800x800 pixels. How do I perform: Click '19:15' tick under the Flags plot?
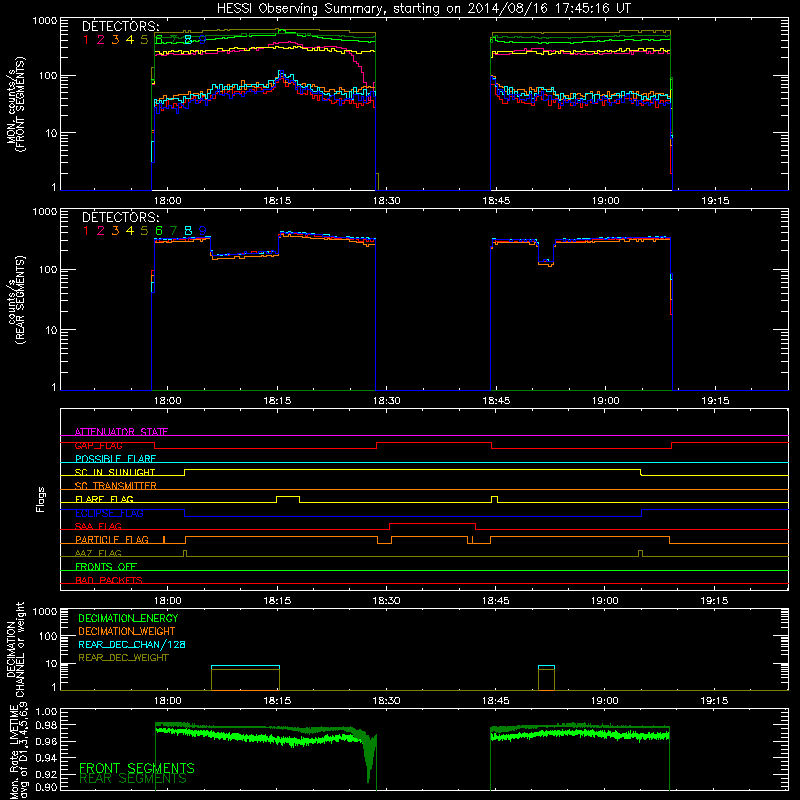pos(714,601)
